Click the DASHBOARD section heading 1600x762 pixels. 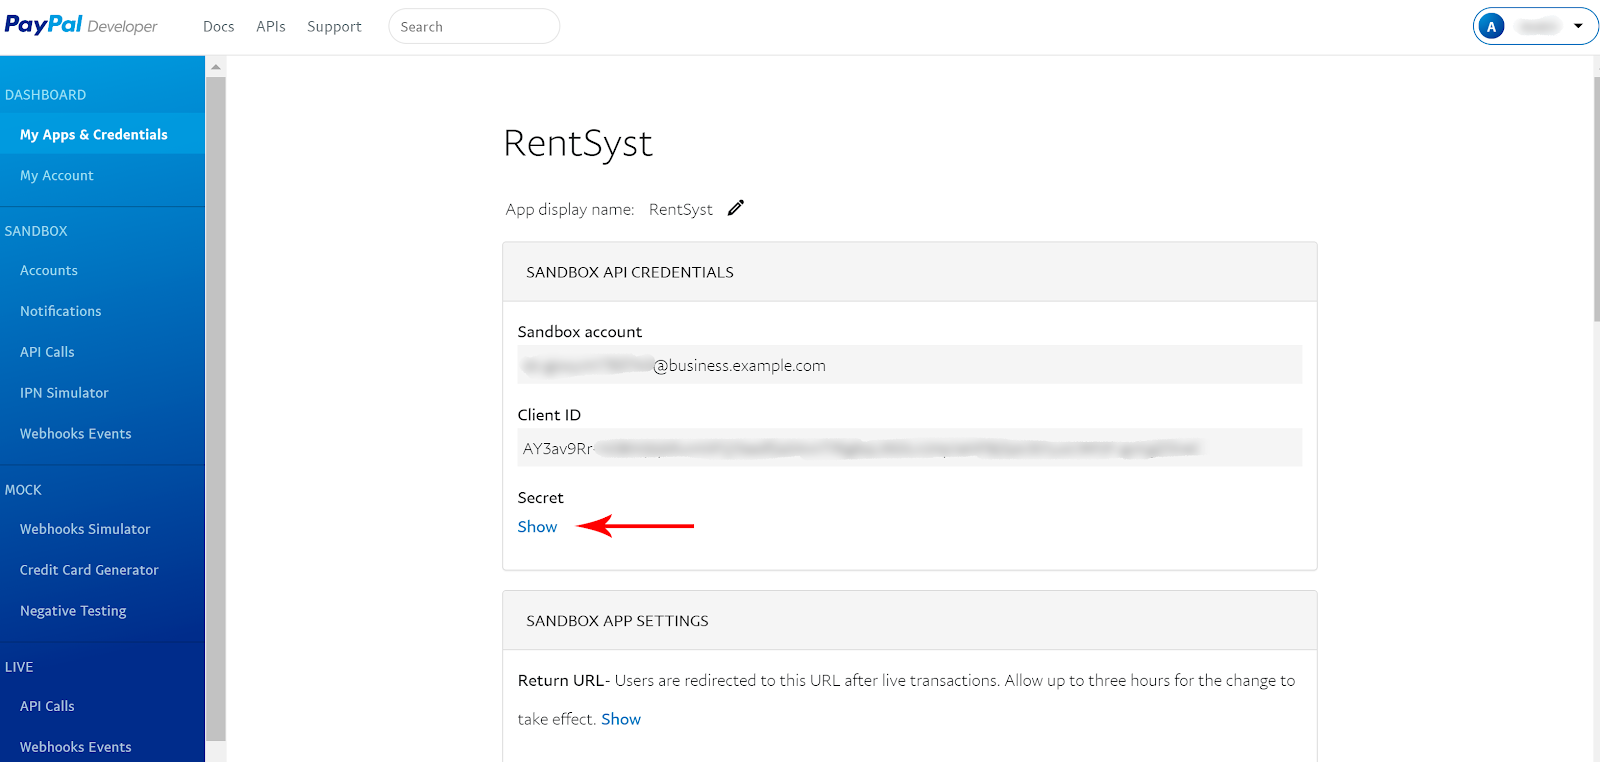46,95
